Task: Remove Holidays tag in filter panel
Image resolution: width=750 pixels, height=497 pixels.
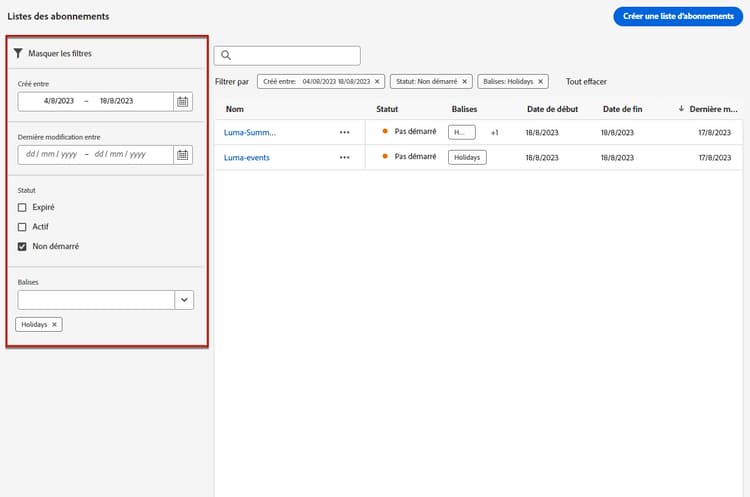Action: pyautogui.click(x=55, y=324)
